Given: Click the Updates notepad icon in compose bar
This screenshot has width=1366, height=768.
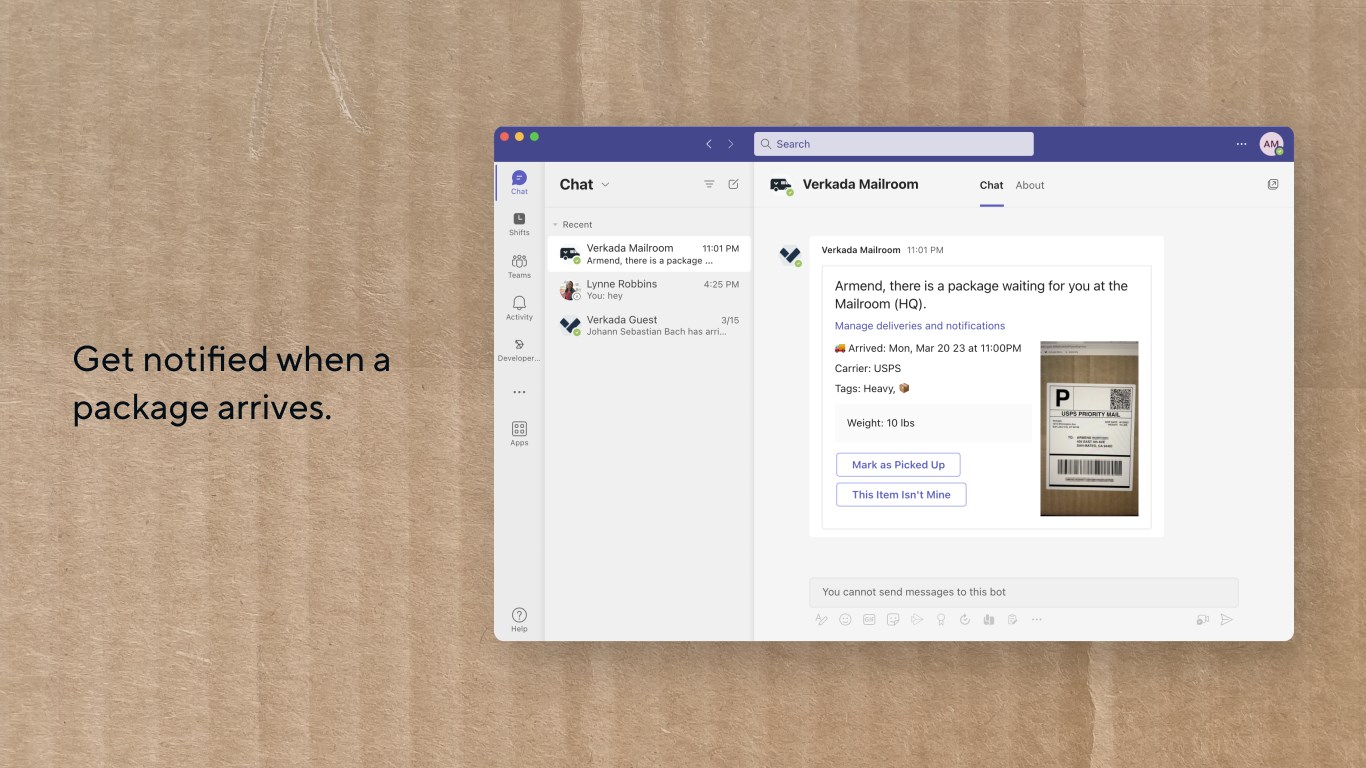Looking at the screenshot, I should pyautogui.click(x=1013, y=620).
